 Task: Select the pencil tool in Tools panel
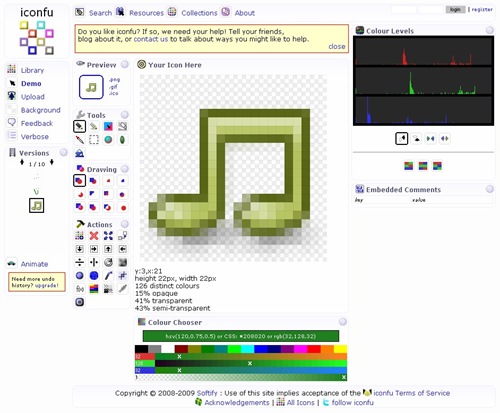click(79, 127)
